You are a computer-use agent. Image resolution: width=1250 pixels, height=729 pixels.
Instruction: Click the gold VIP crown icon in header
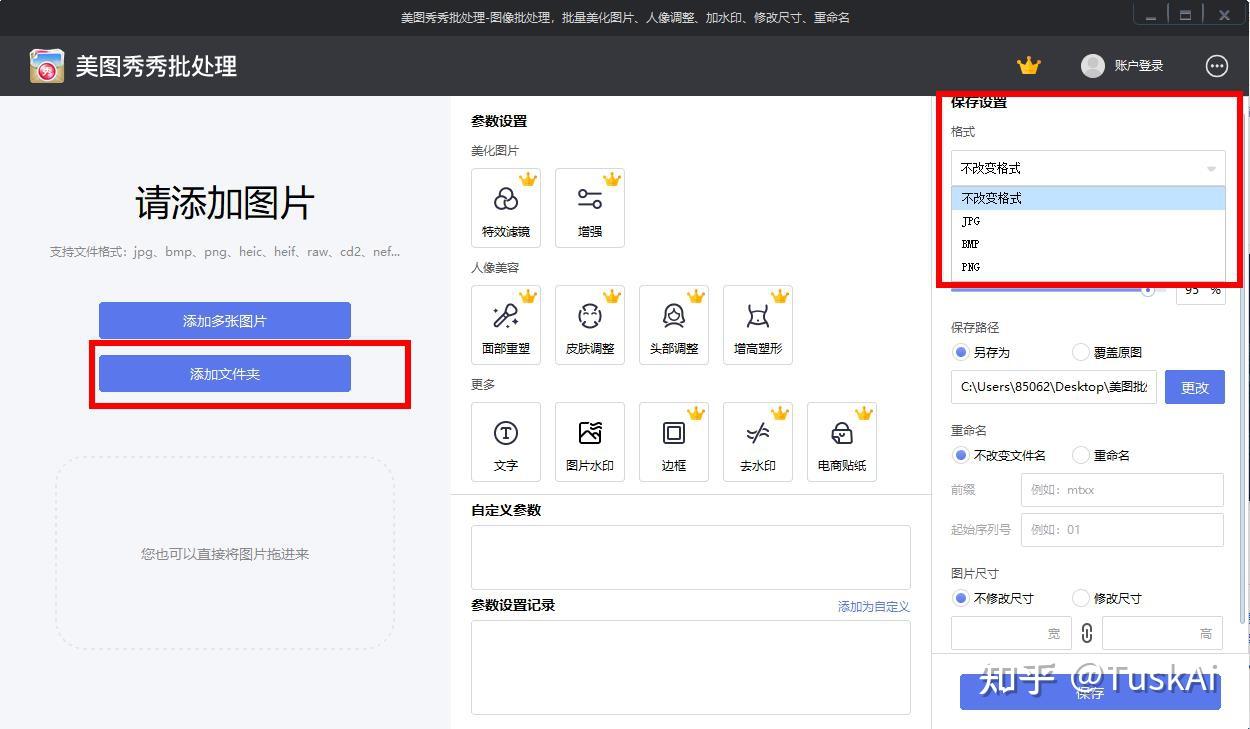1029,66
